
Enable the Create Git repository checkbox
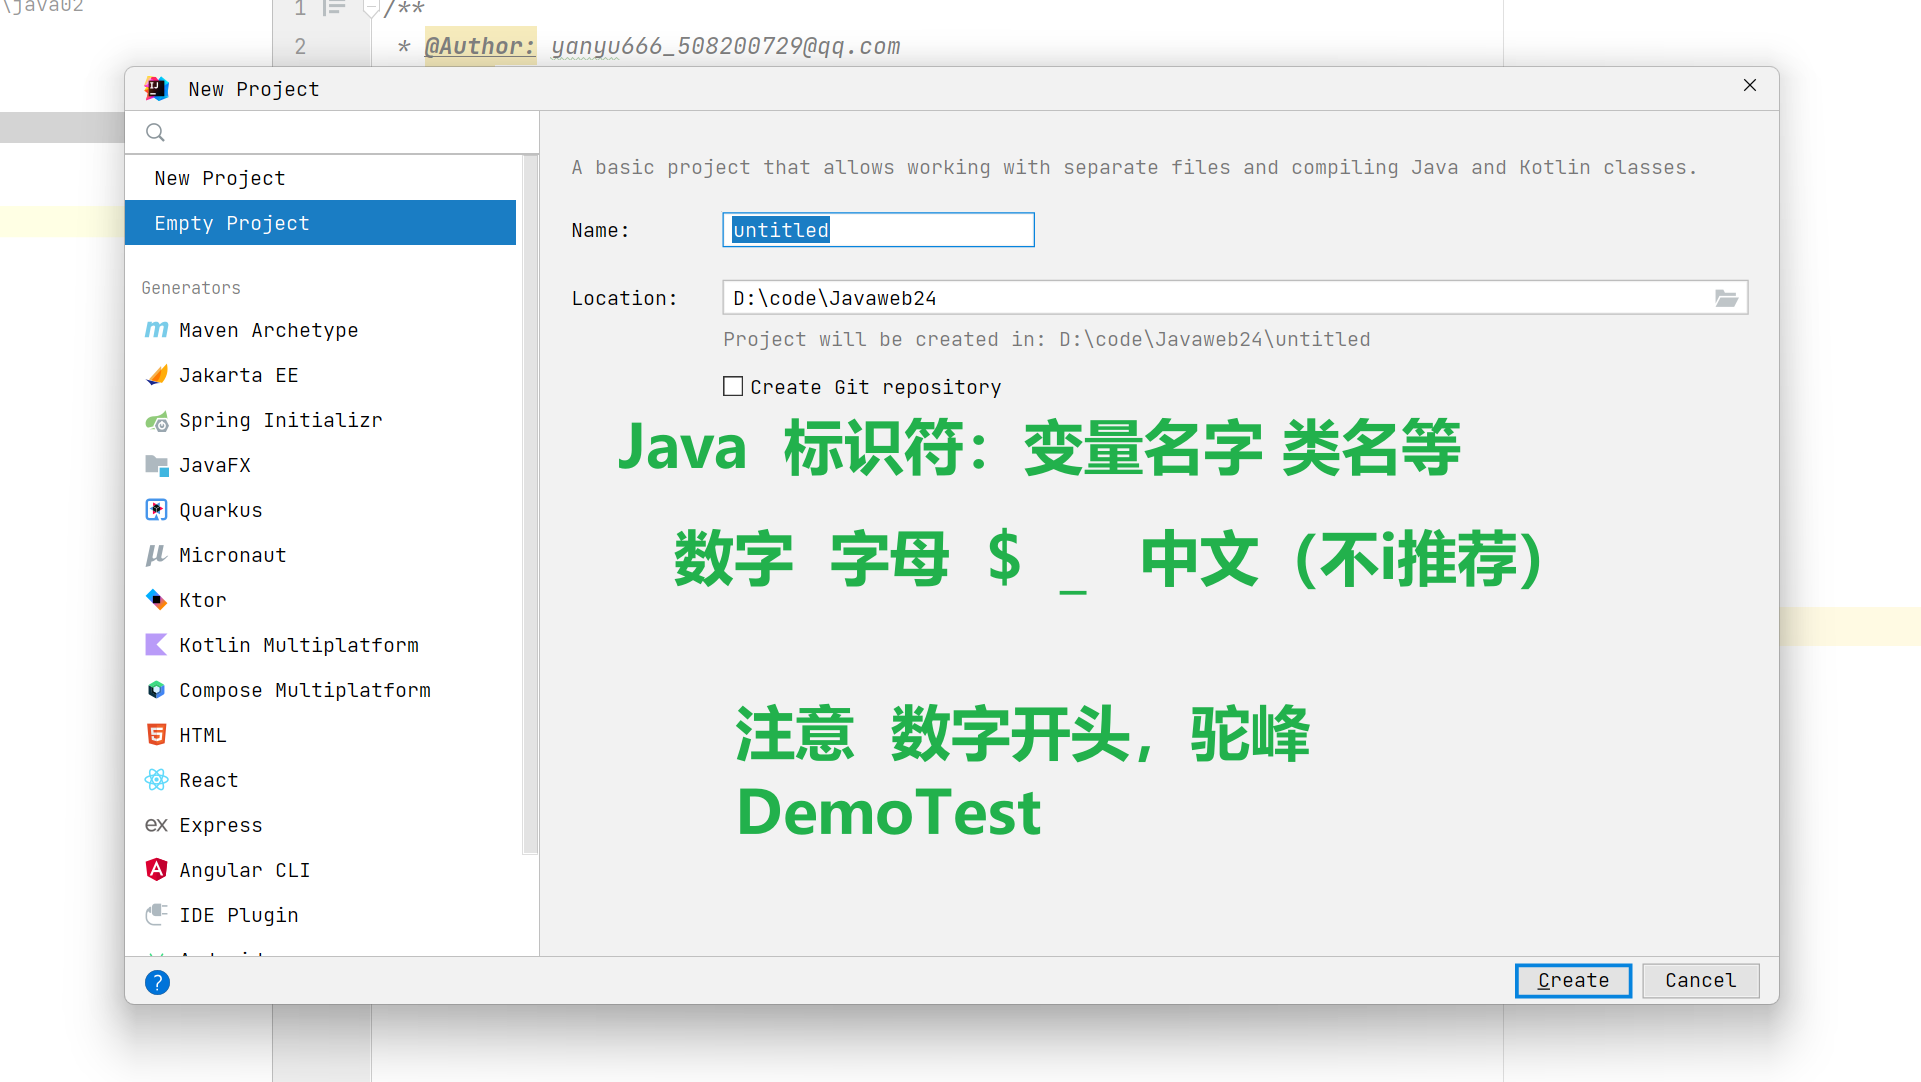point(732,386)
